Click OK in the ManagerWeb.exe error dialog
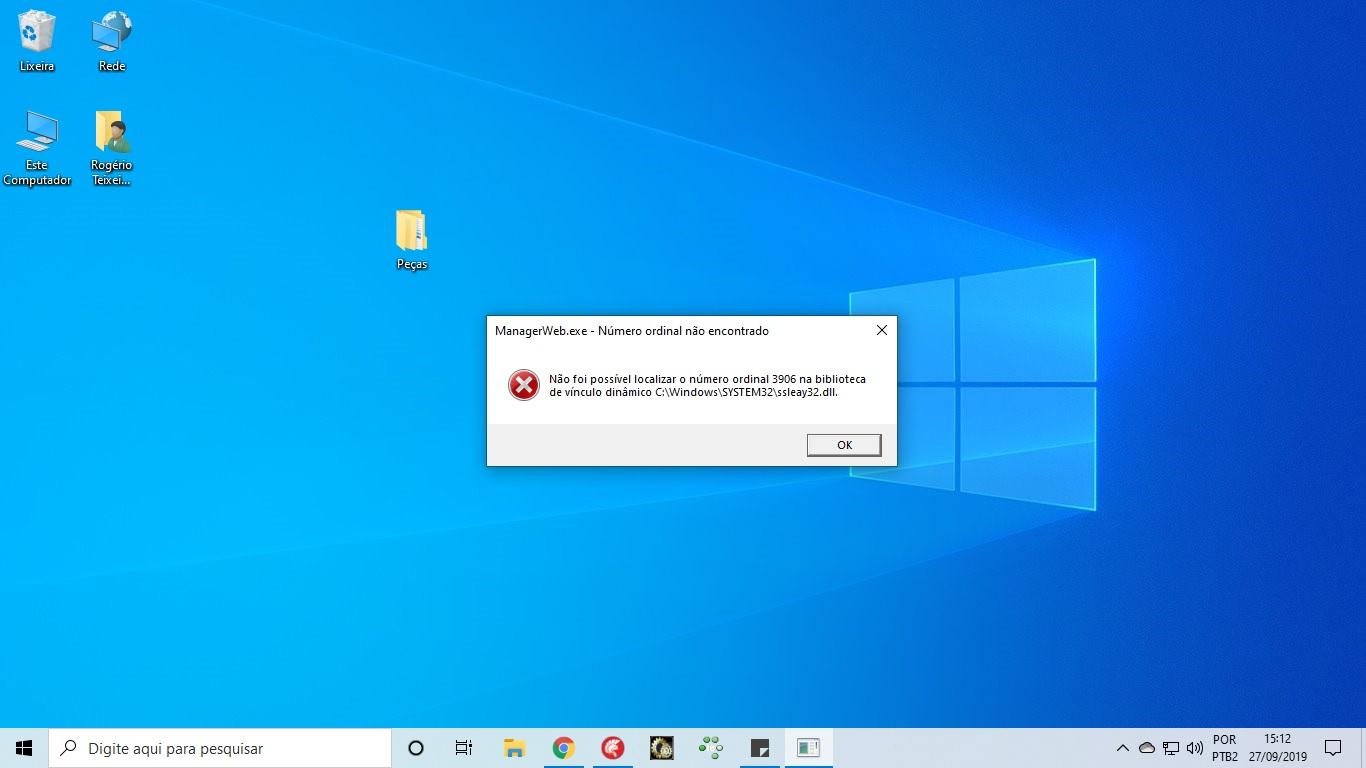This screenshot has height=768, width=1366. coord(844,445)
